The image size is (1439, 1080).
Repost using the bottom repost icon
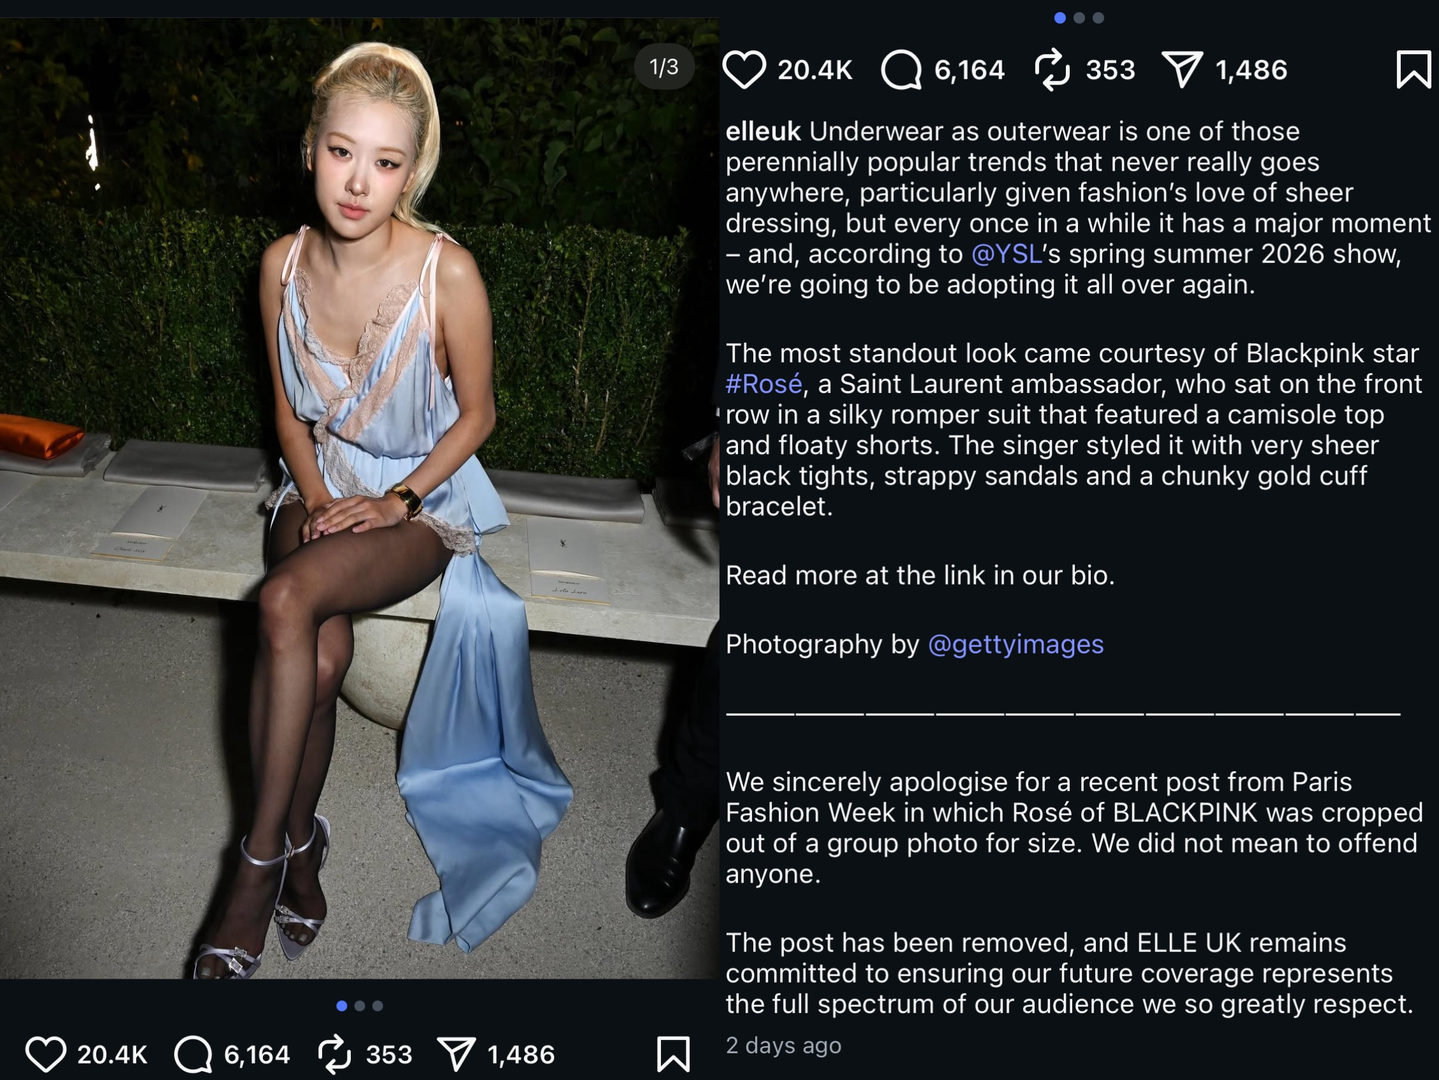[334, 1054]
